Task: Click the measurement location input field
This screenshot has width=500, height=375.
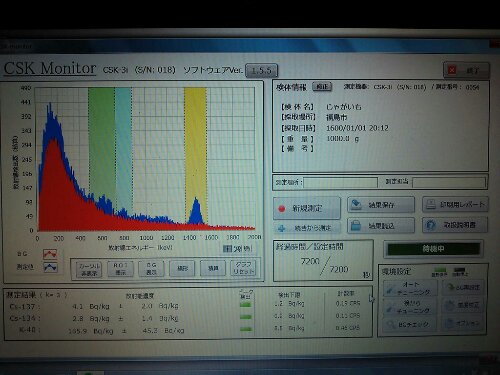Action: (x=340, y=182)
